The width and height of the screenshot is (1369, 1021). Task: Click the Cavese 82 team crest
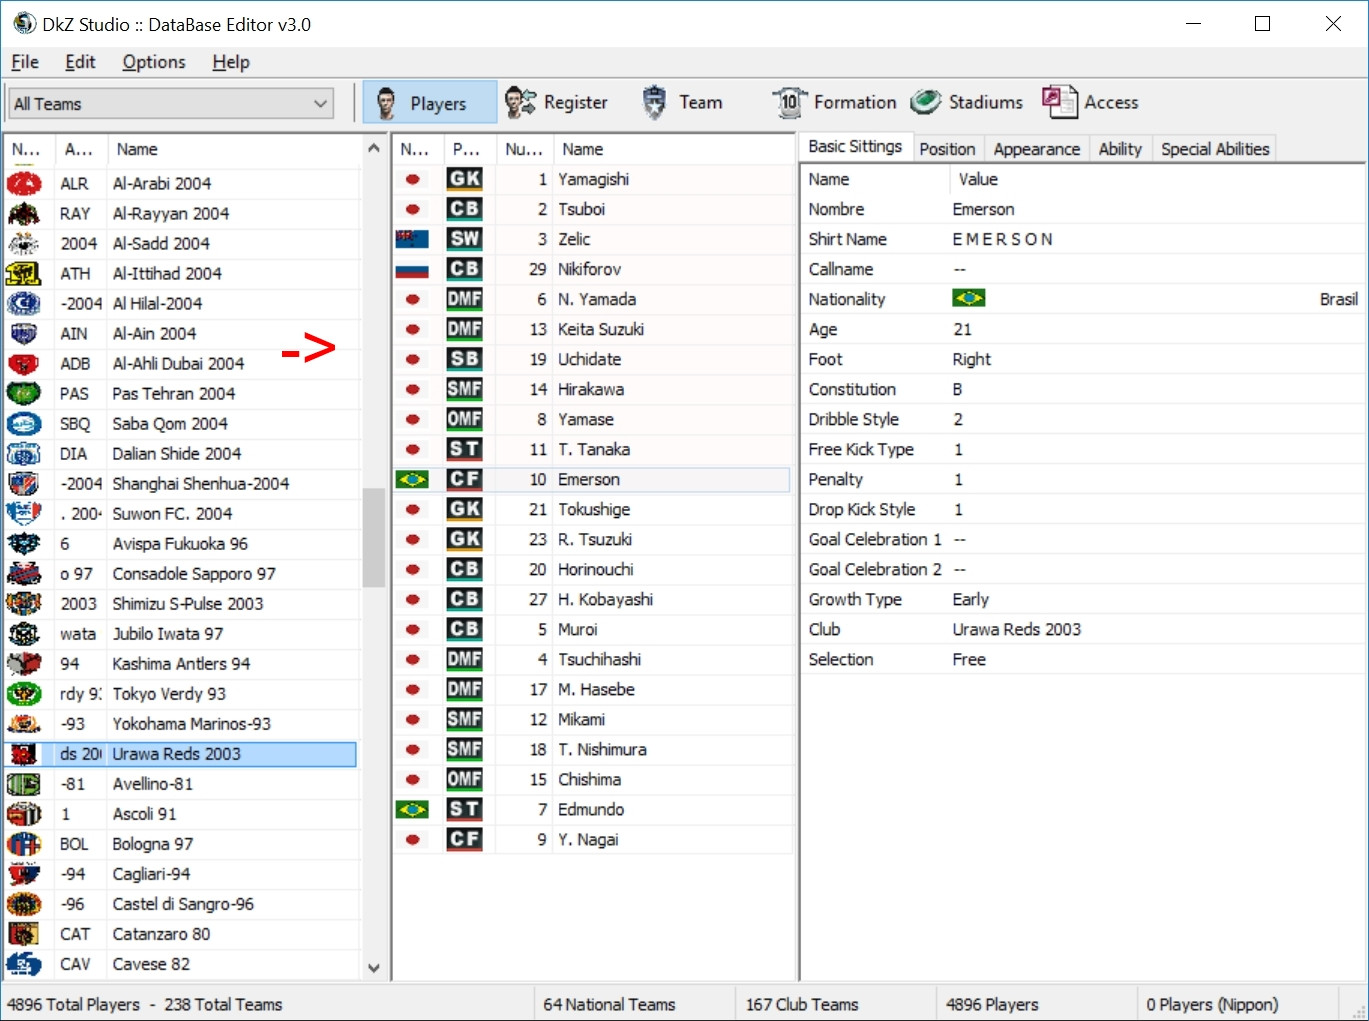click(x=24, y=964)
